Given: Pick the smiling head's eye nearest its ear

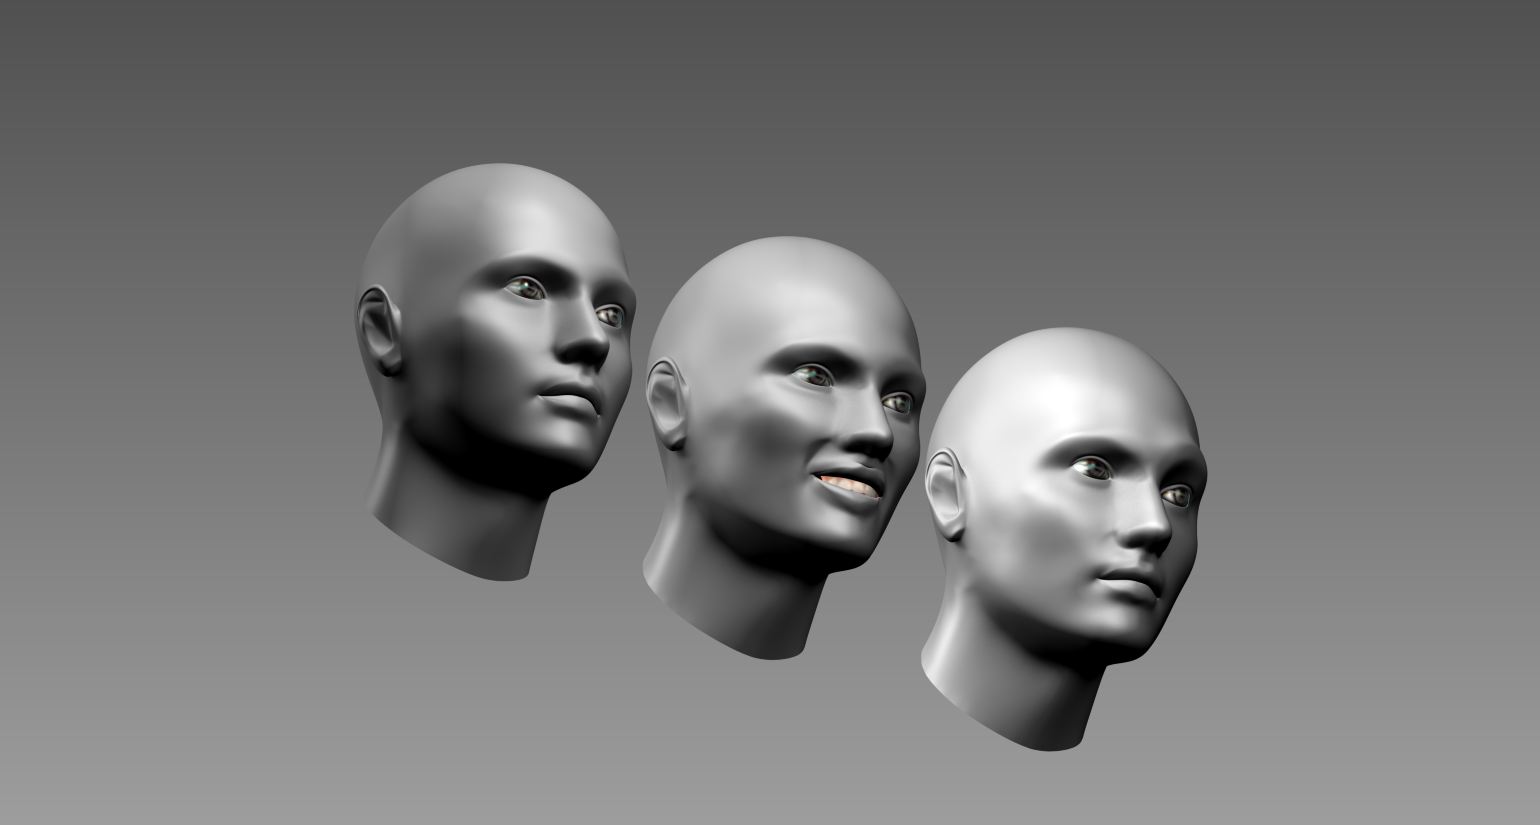Looking at the screenshot, I should point(812,375).
